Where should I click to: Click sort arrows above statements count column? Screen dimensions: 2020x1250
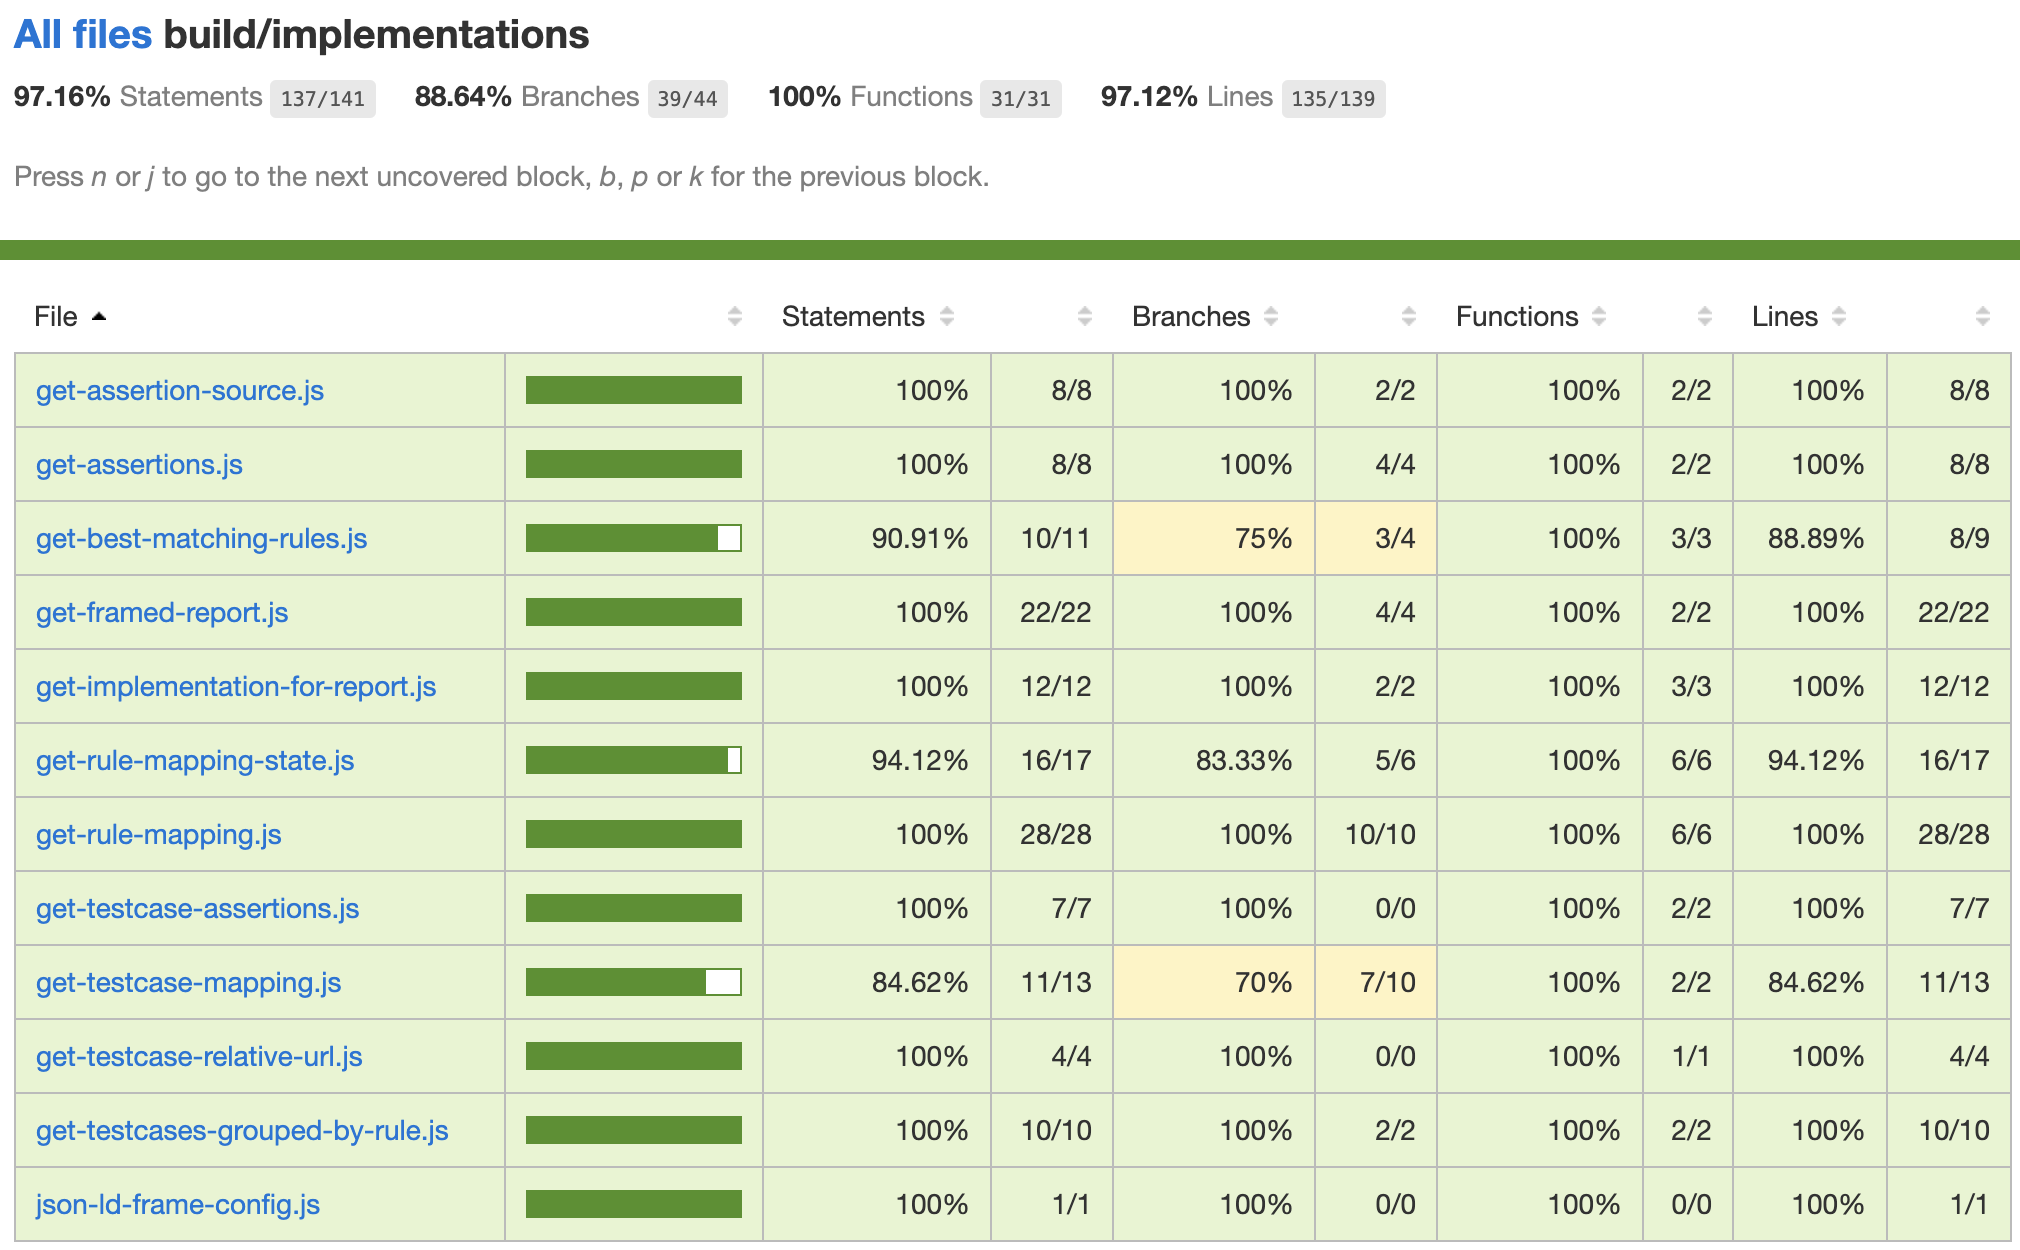(x=1085, y=317)
